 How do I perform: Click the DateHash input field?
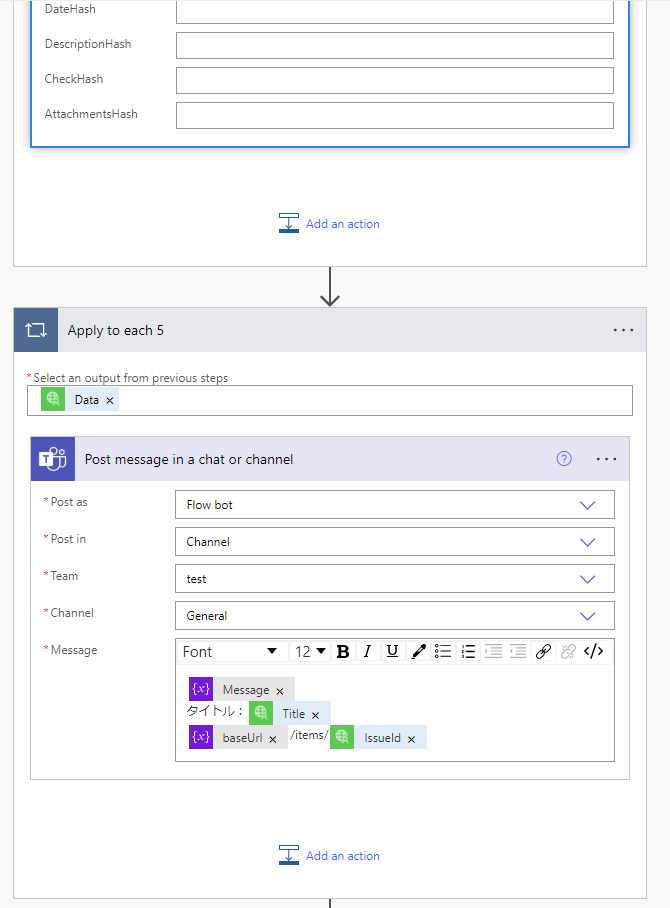tap(394, 10)
